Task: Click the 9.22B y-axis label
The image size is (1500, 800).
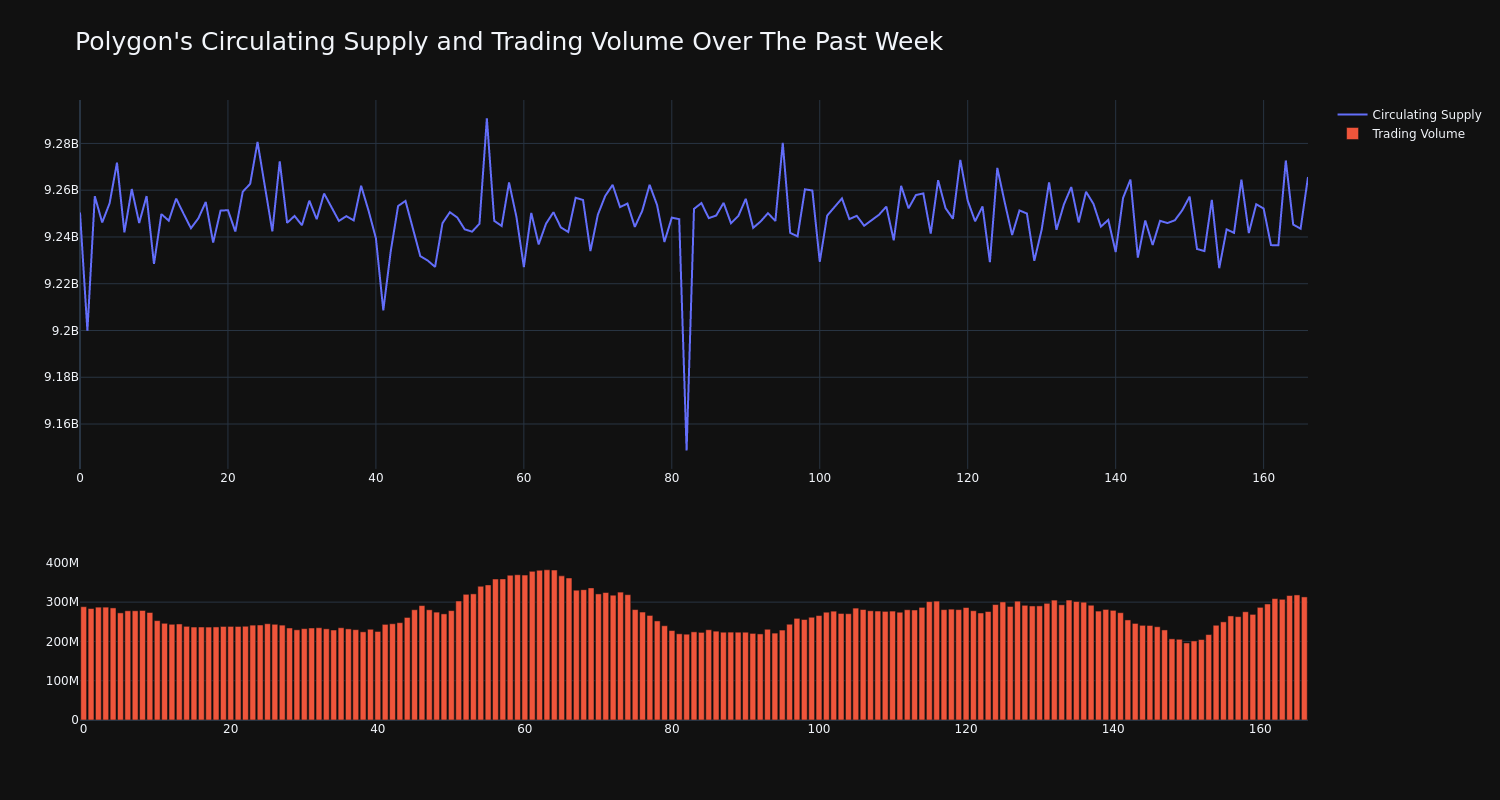Action: pos(61,284)
